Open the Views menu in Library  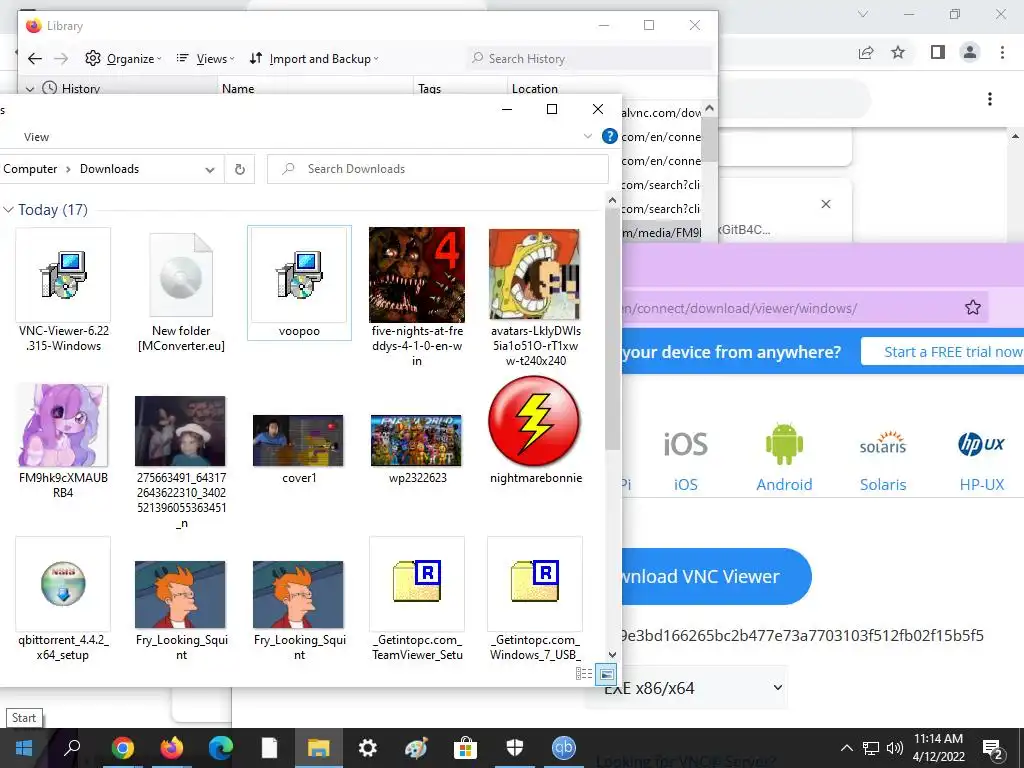205,59
